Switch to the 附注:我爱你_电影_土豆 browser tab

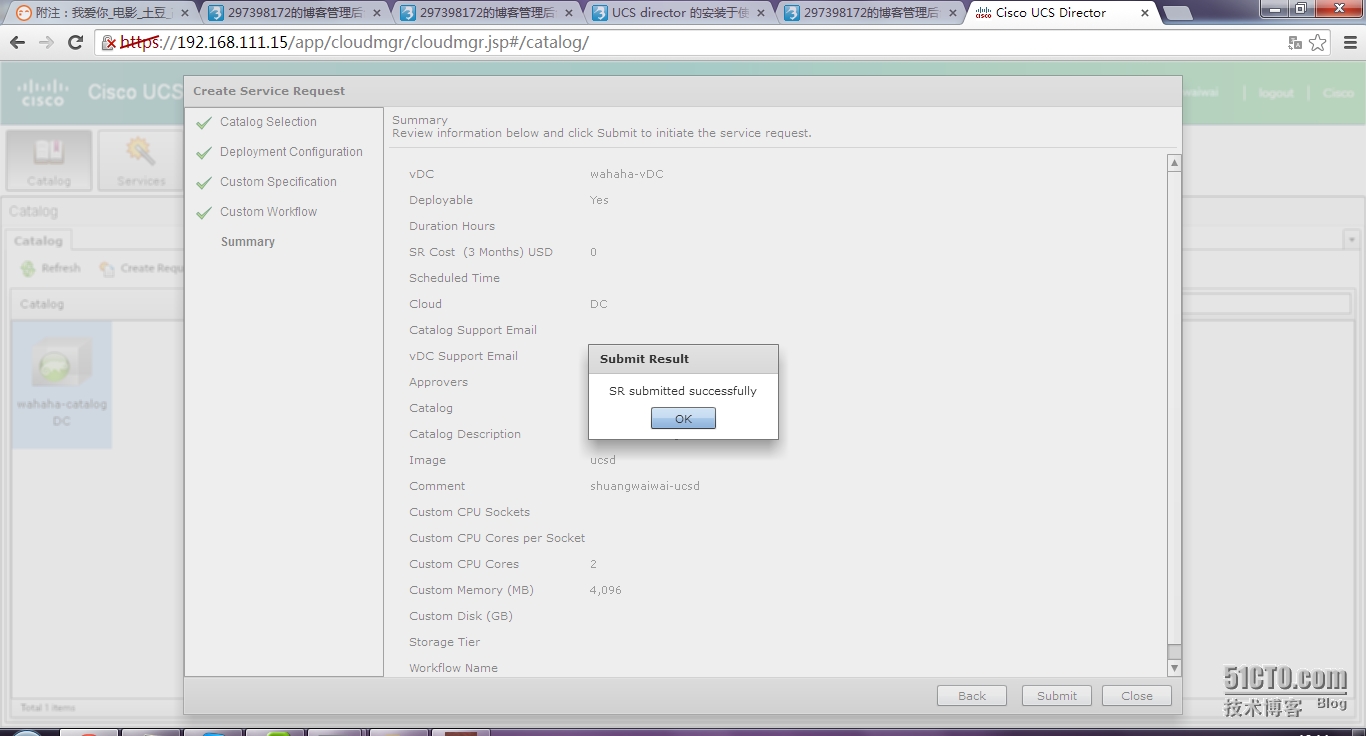(x=101, y=13)
